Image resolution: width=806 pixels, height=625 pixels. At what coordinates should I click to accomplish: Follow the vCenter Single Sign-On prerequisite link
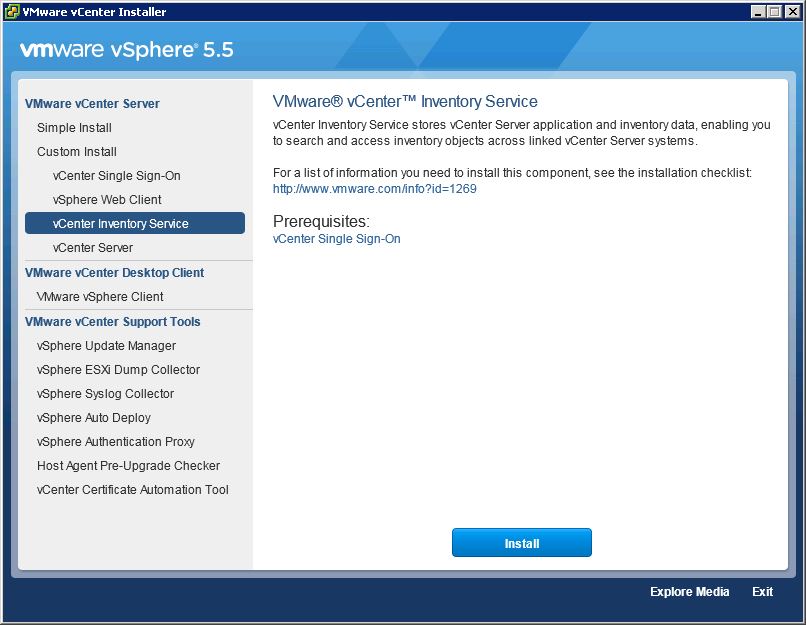(337, 239)
